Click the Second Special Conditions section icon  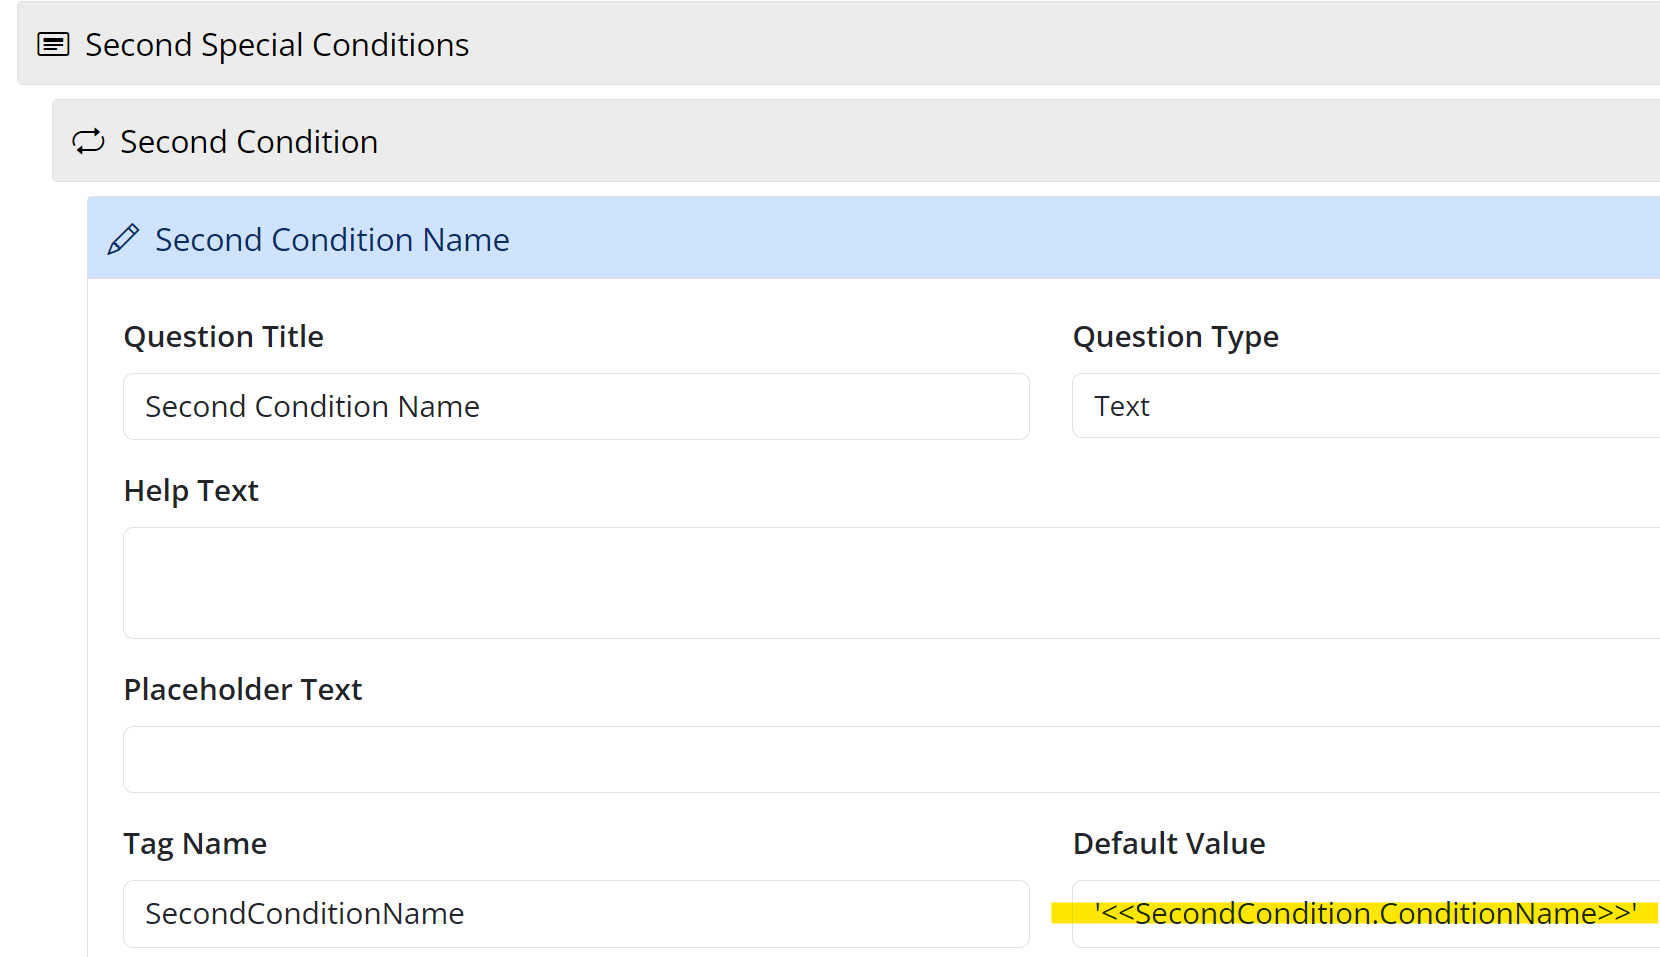[53, 45]
